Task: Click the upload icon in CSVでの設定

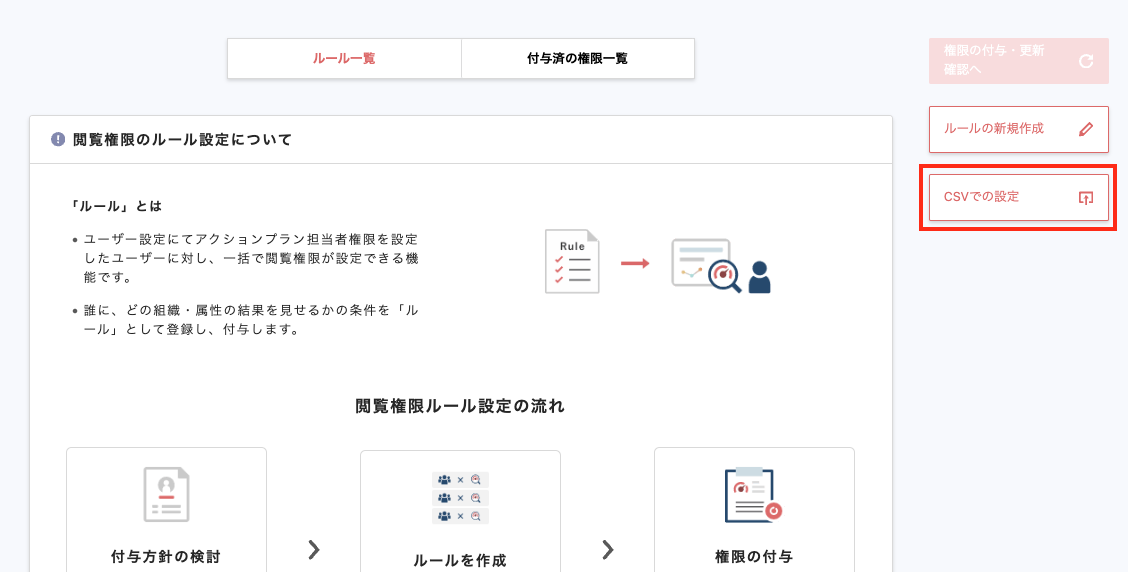Action: (1086, 198)
